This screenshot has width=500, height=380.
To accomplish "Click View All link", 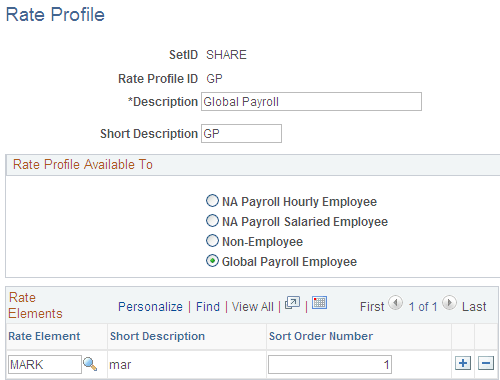I will click(252, 307).
